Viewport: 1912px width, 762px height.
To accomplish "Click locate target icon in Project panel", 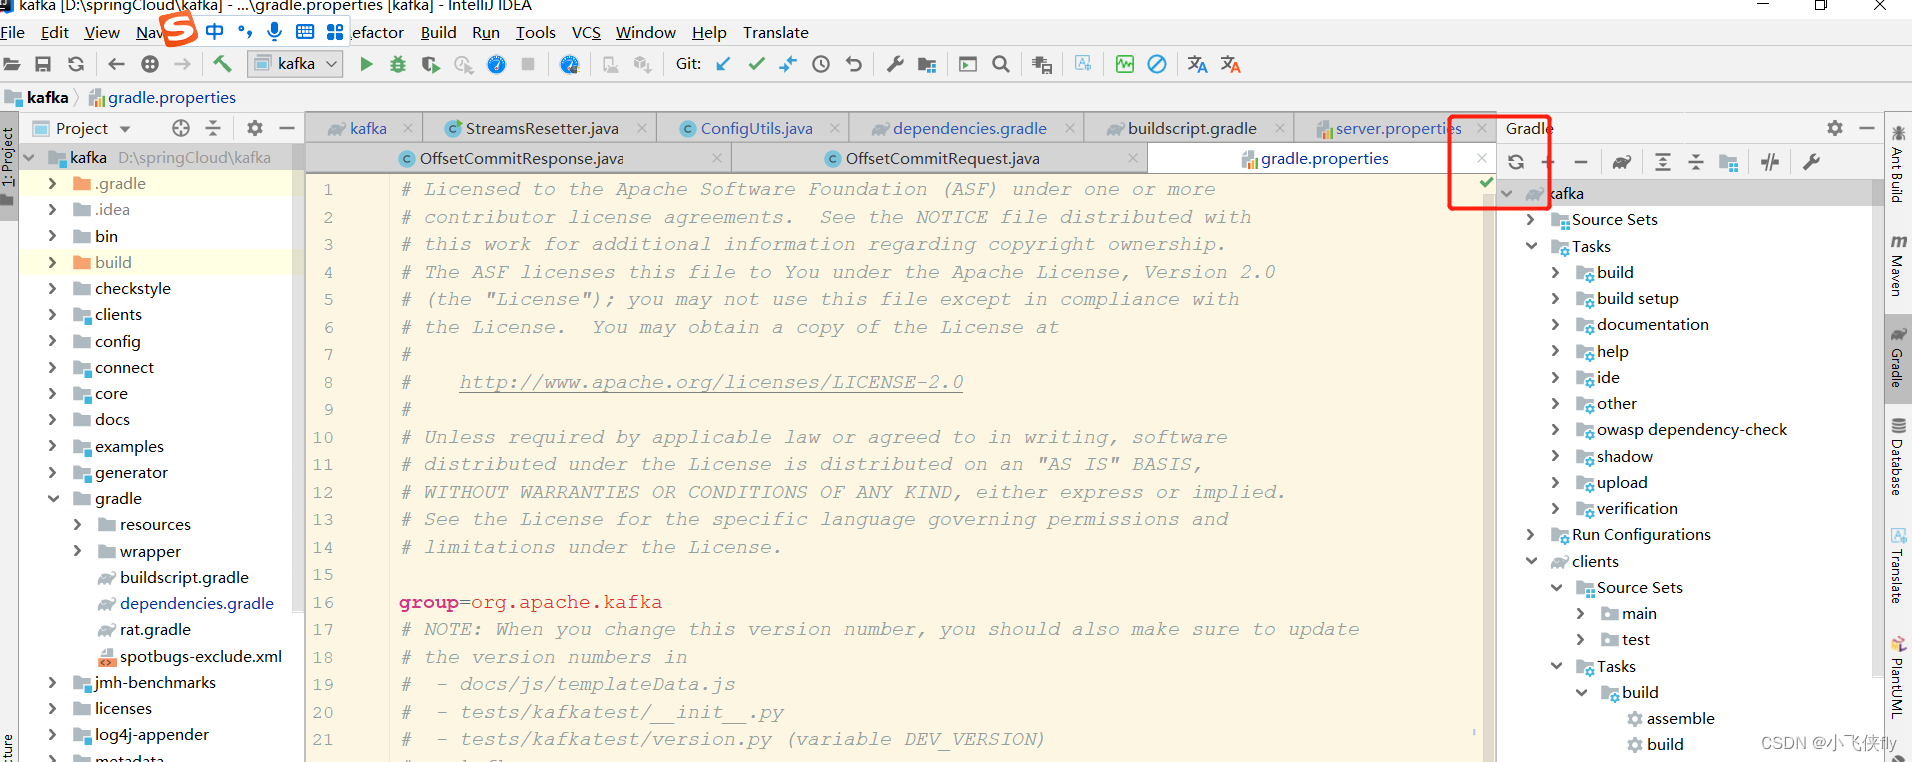I will (x=181, y=128).
